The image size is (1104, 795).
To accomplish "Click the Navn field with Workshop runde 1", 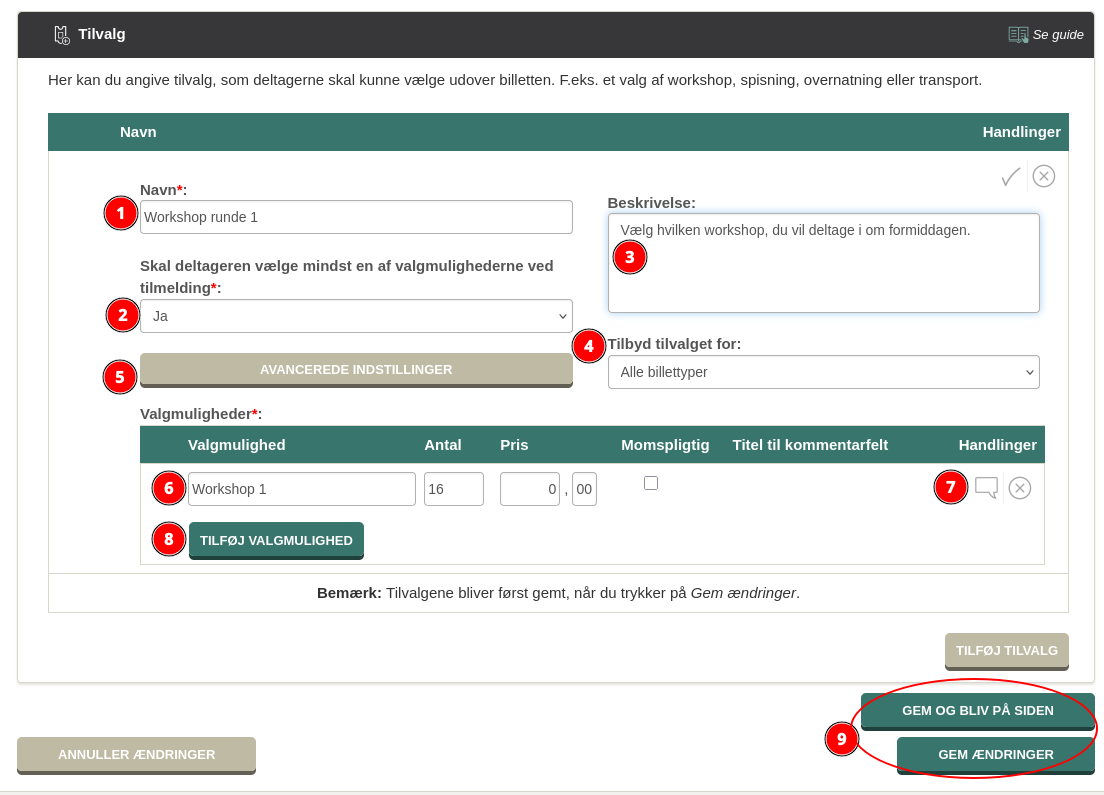I will [x=356, y=217].
